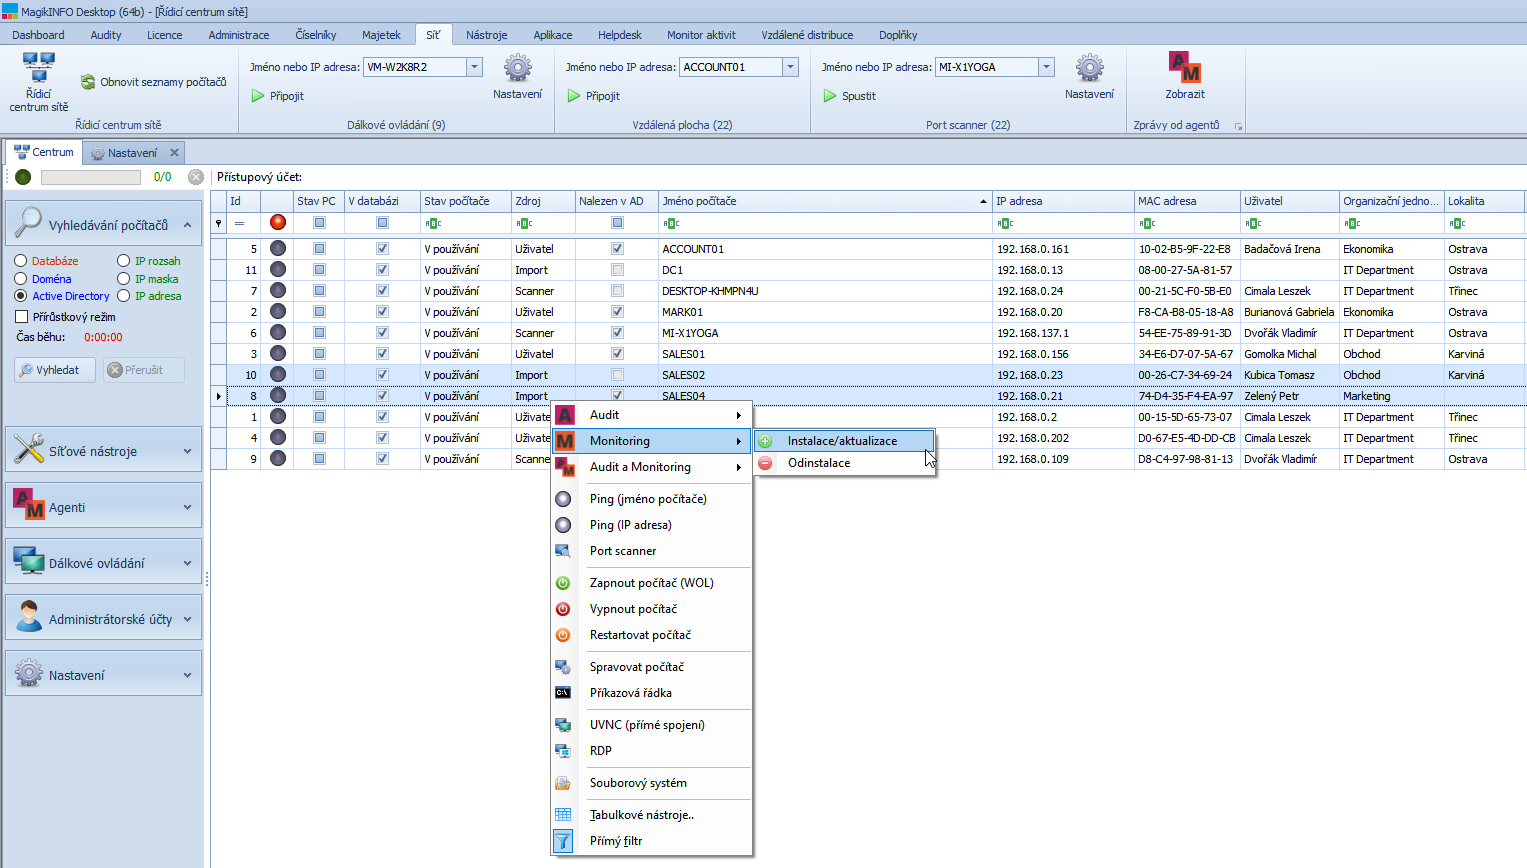Select IP rozsah radio button
This screenshot has width=1527, height=868.
(124, 261)
